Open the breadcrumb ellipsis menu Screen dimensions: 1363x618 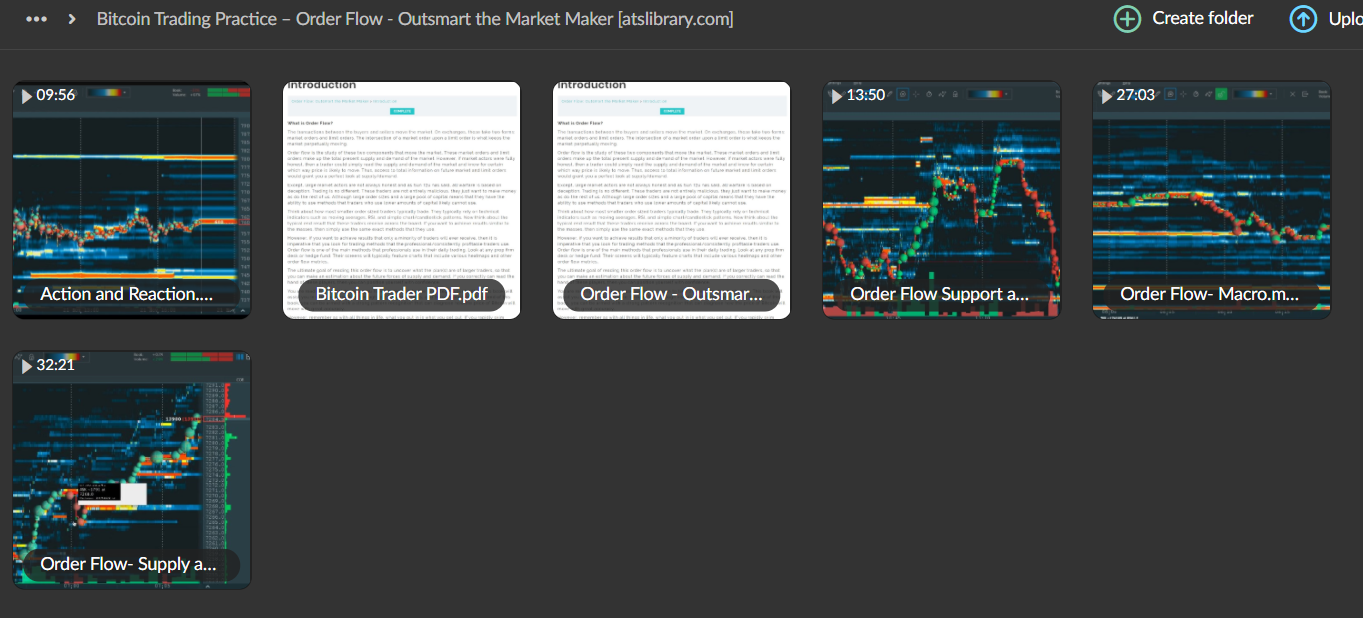click(x=36, y=18)
